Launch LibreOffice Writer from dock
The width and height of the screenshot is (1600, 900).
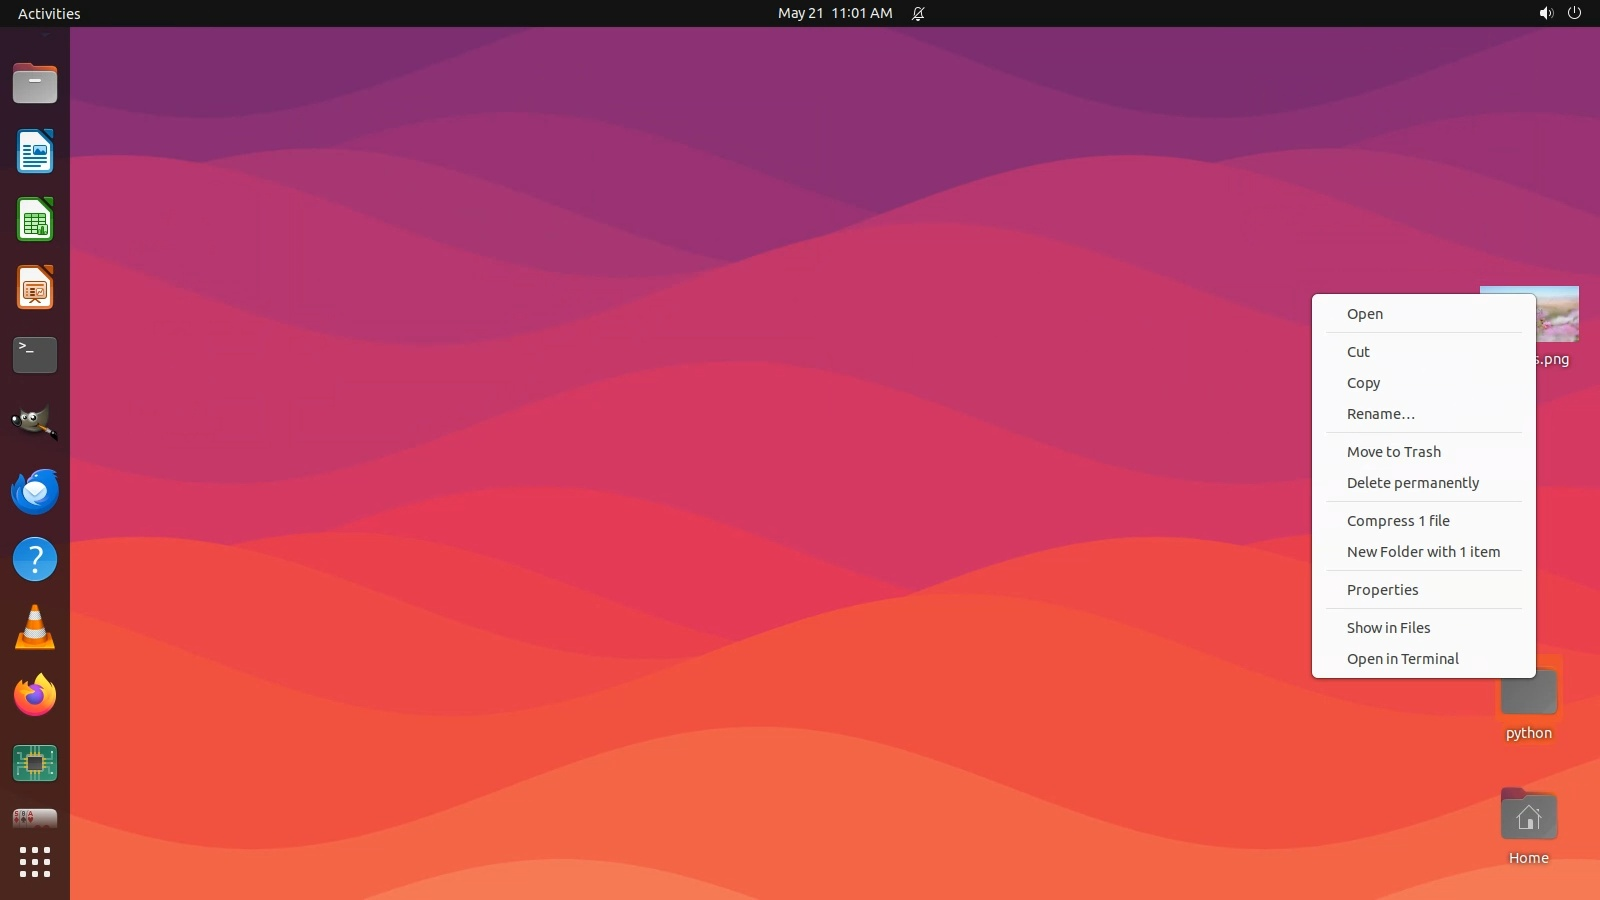coord(35,152)
